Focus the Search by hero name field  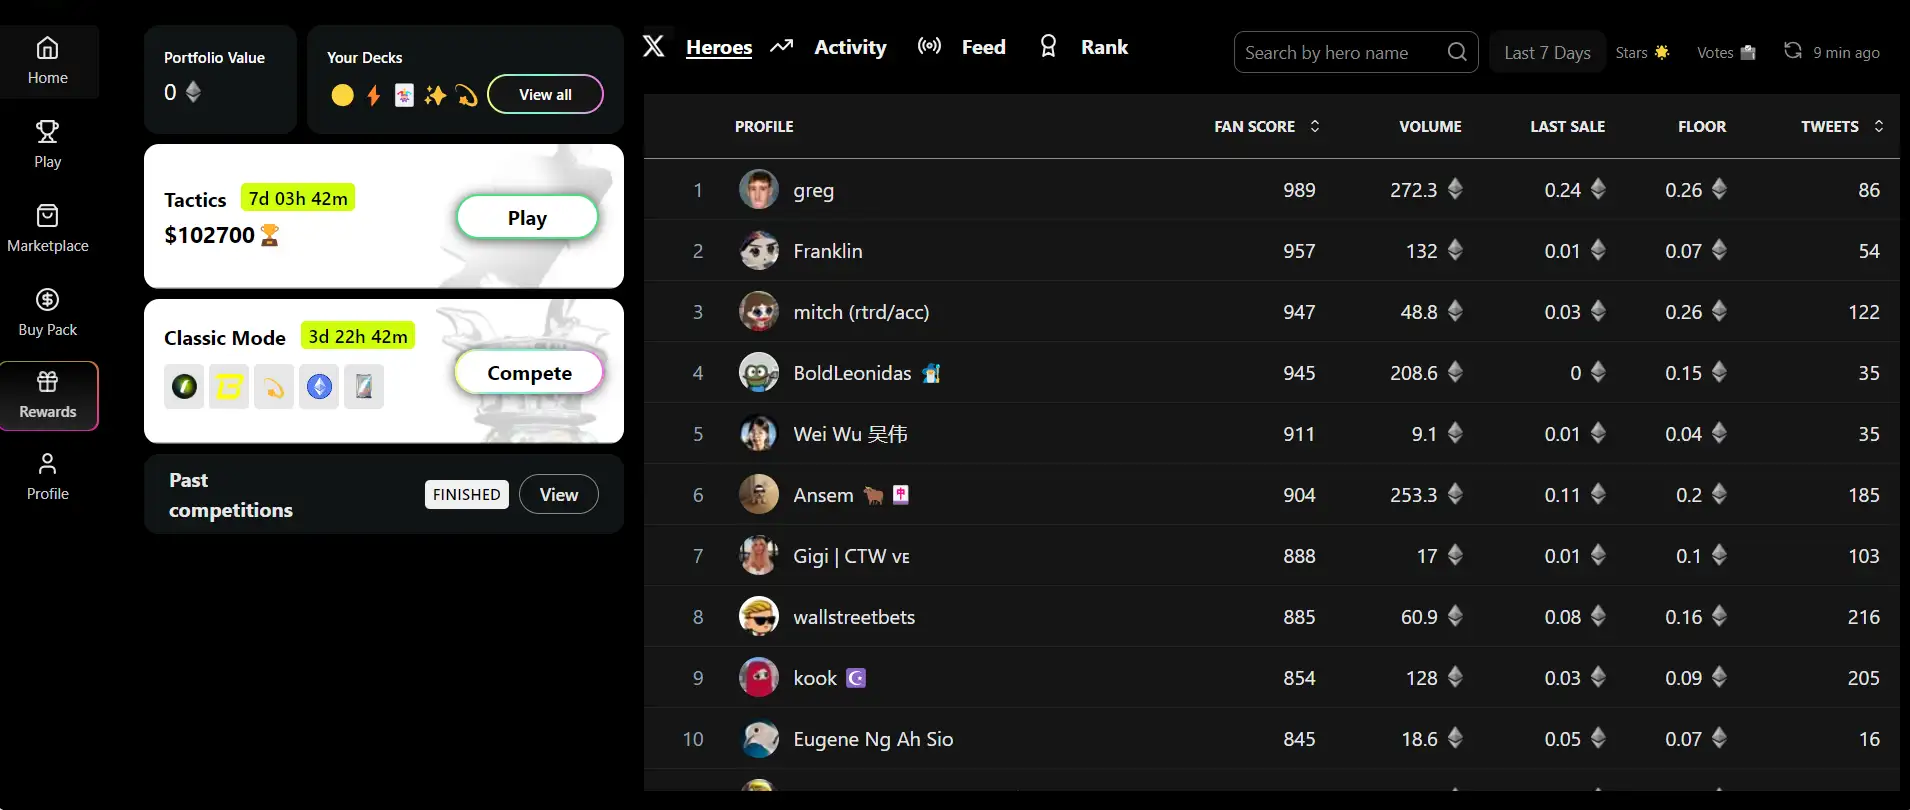tap(1340, 53)
